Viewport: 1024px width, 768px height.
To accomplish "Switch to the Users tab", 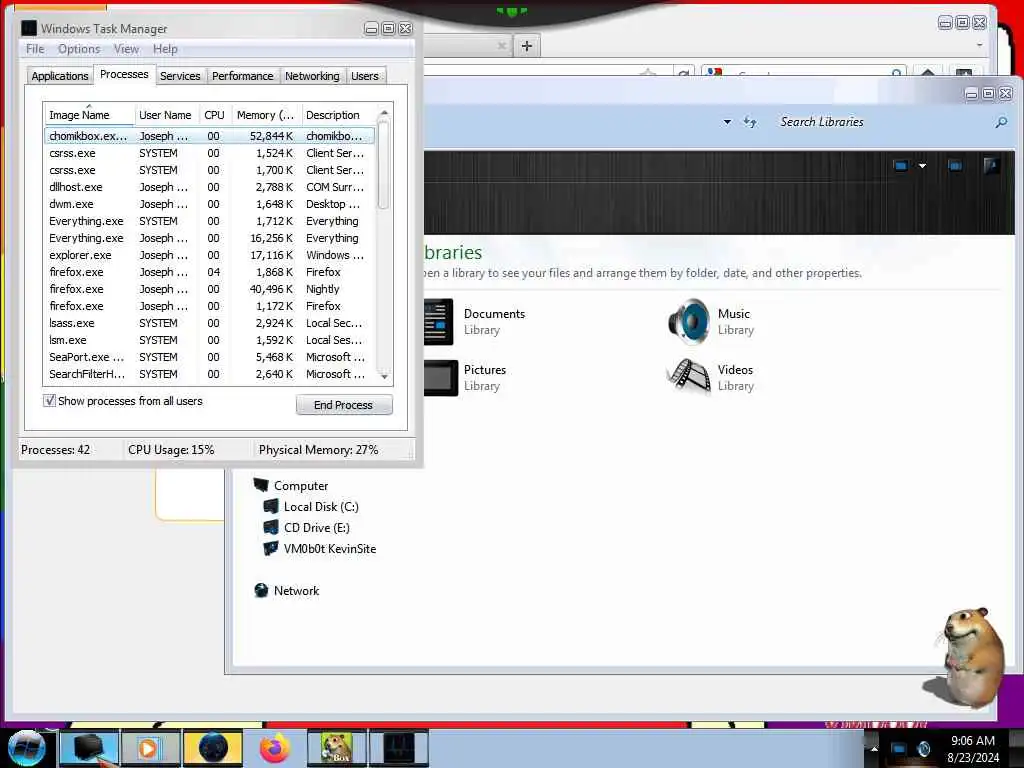I will pos(365,76).
